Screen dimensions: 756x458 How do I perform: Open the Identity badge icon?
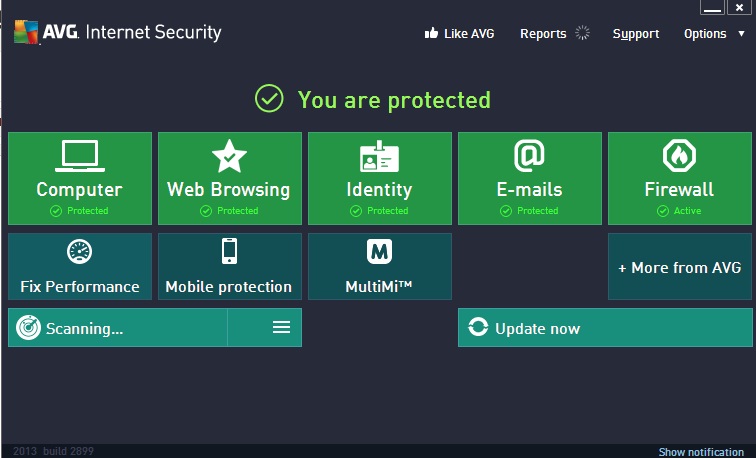[x=379, y=156]
